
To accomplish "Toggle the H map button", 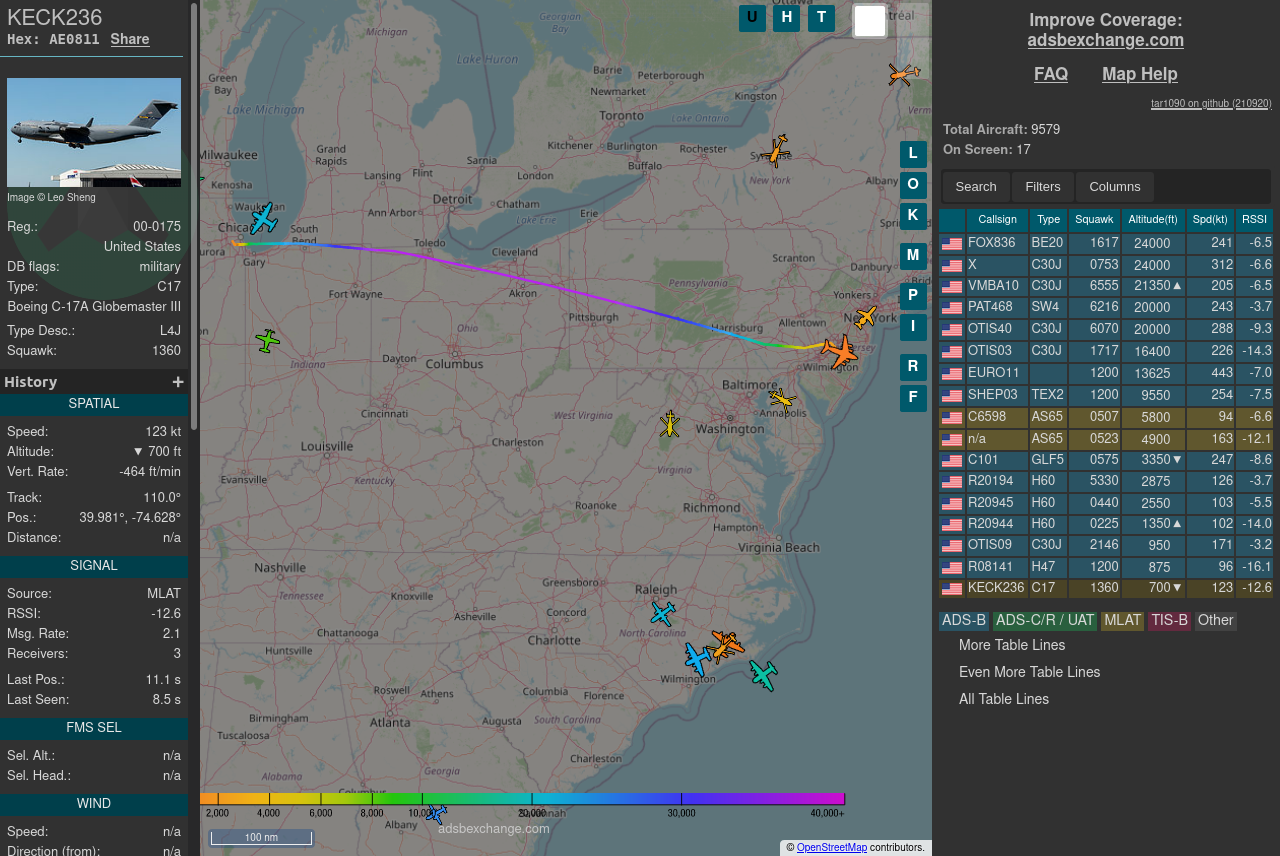I will point(787,18).
